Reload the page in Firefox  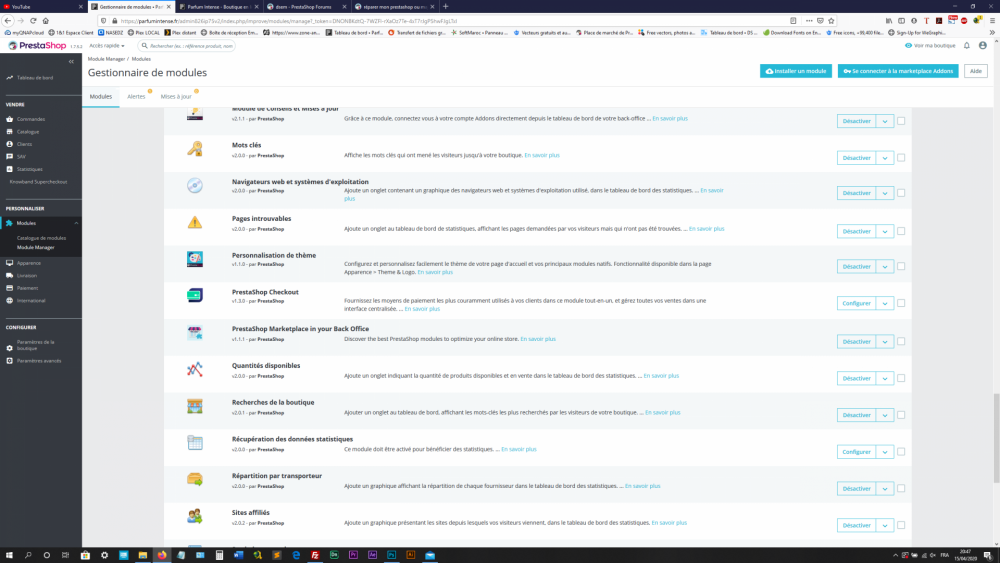point(33,20)
